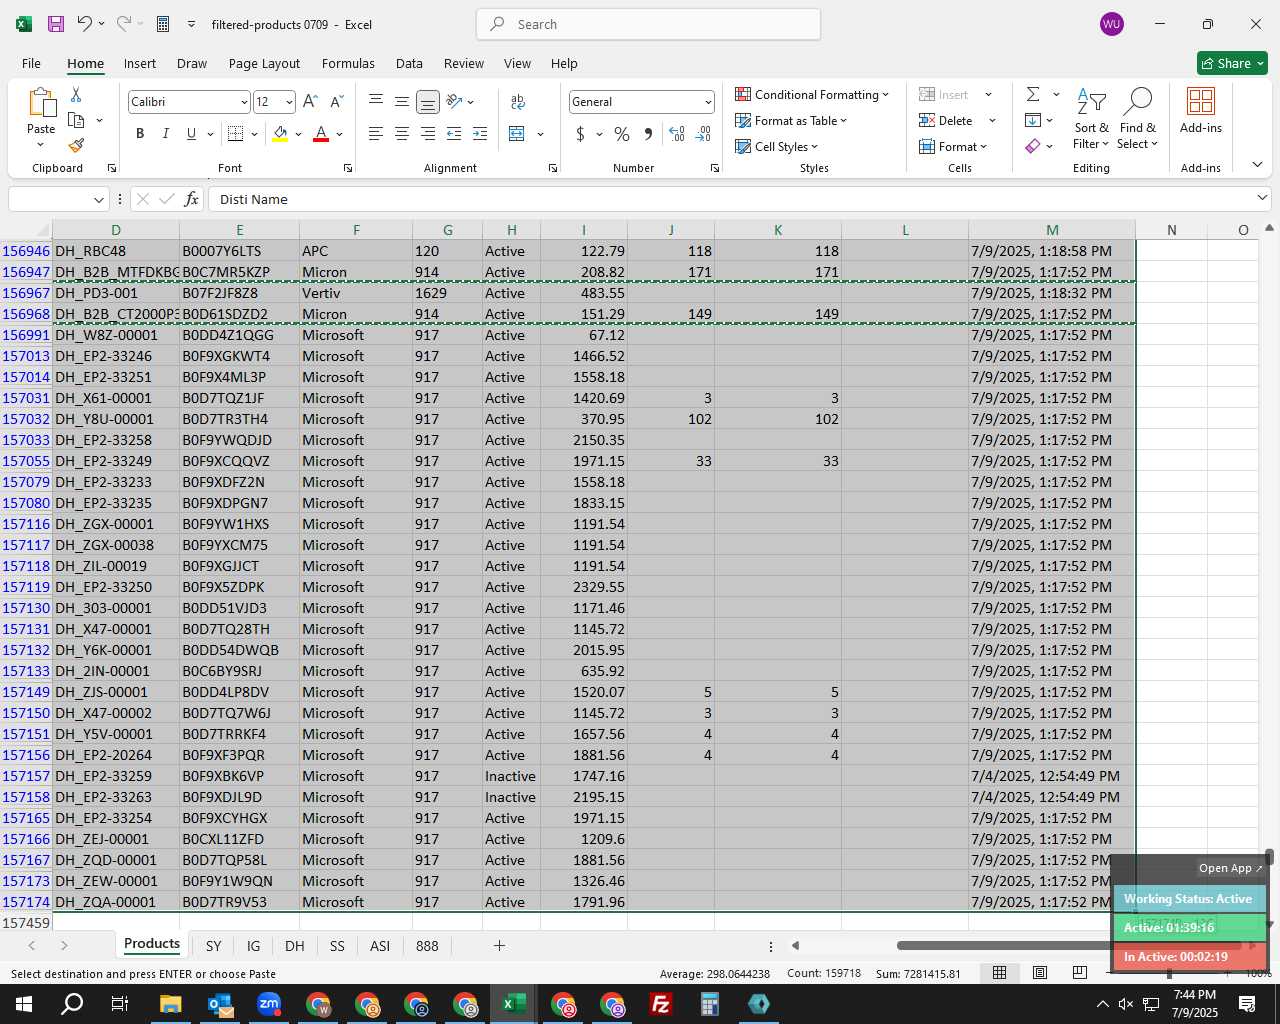Click Decrease Indent icon

454,133
